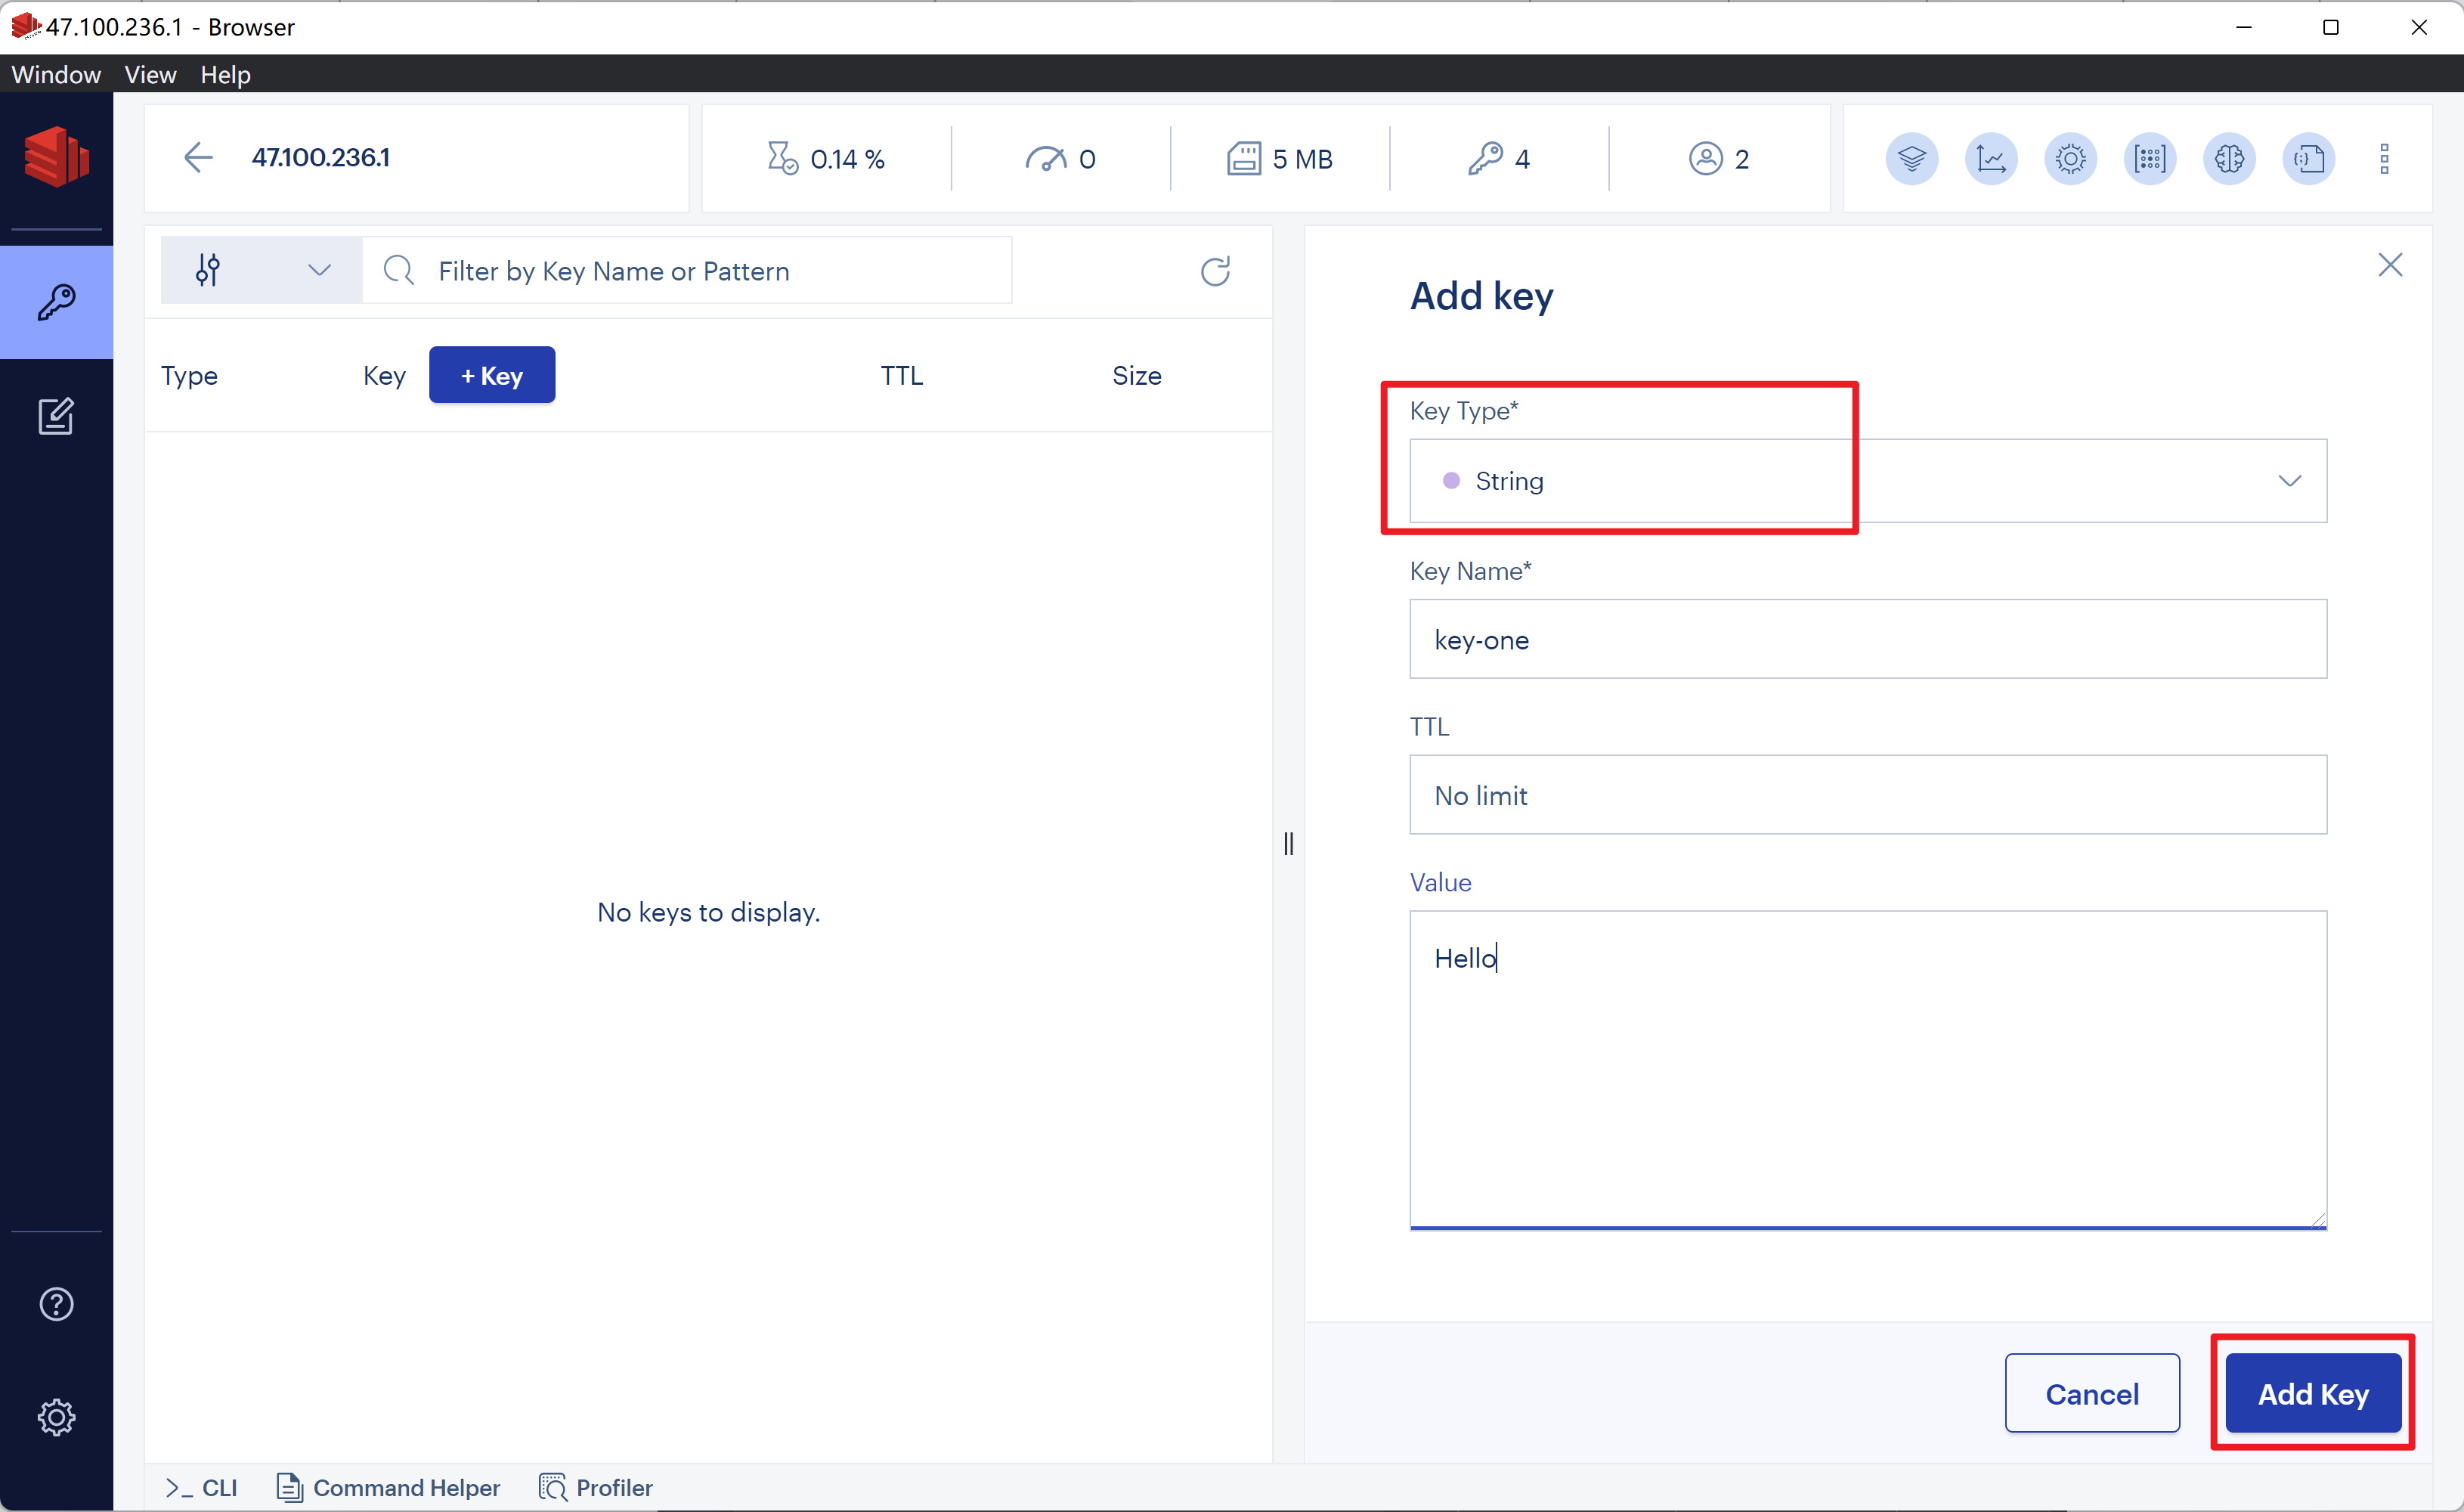Screen dimensions: 2464x1512
Task: Click the Cancel button
Action: pos(2091,1393)
